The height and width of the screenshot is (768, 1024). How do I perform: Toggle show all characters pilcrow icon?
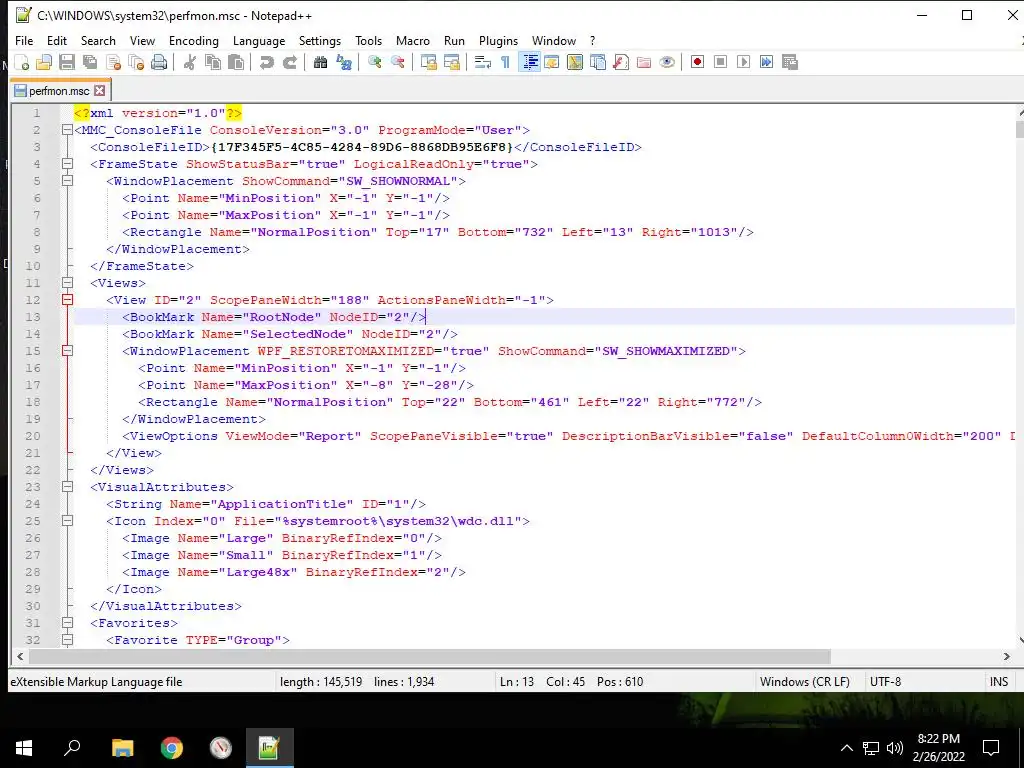(505, 62)
